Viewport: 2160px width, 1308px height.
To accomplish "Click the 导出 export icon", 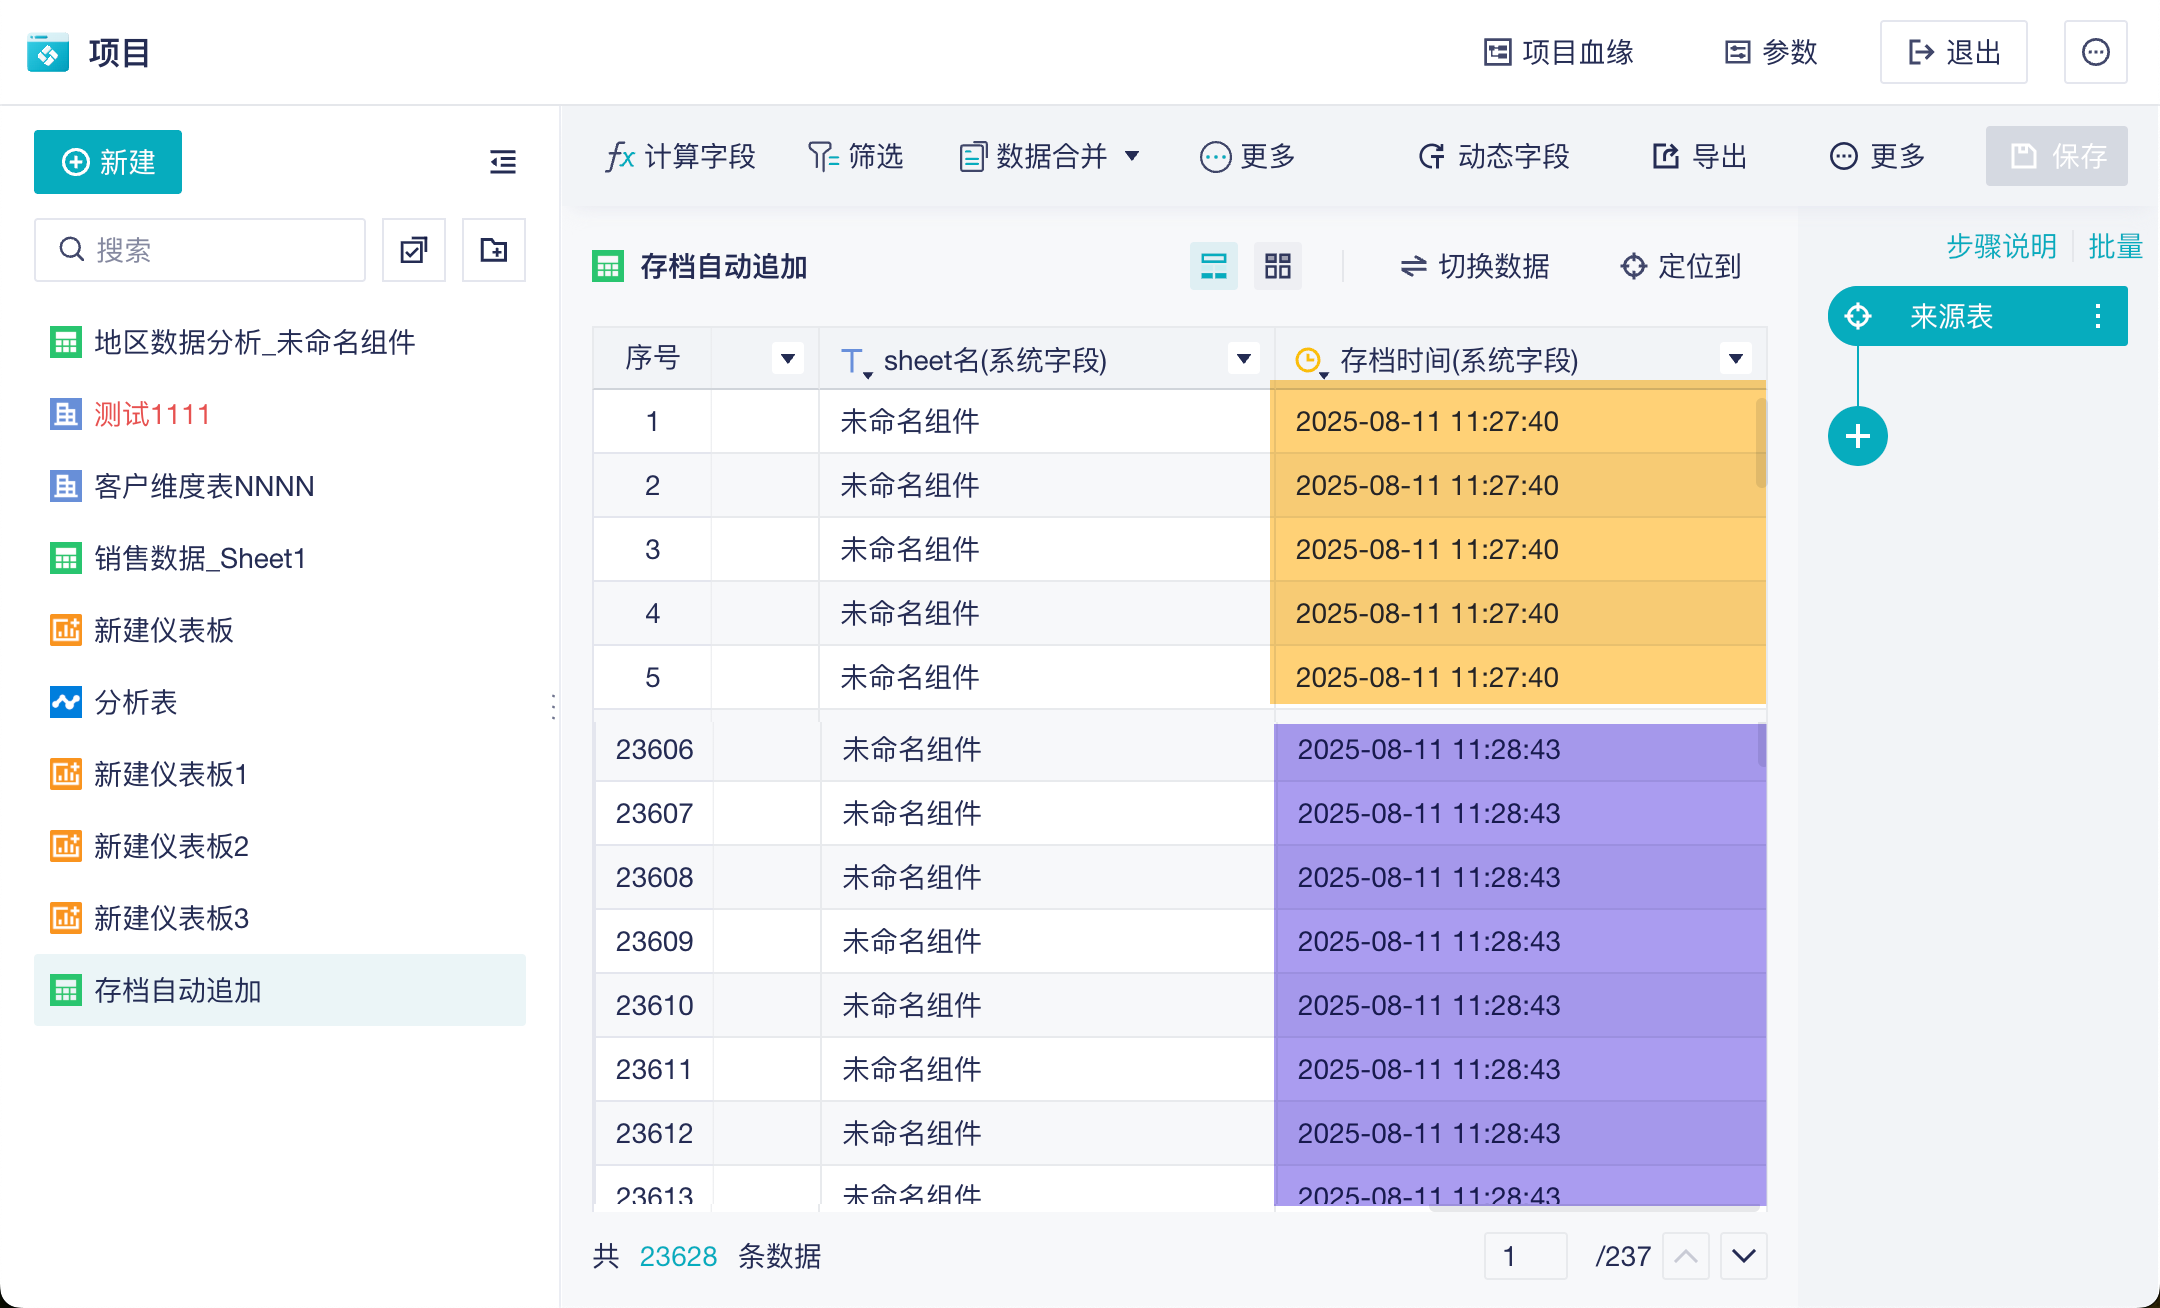I will click(1666, 156).
